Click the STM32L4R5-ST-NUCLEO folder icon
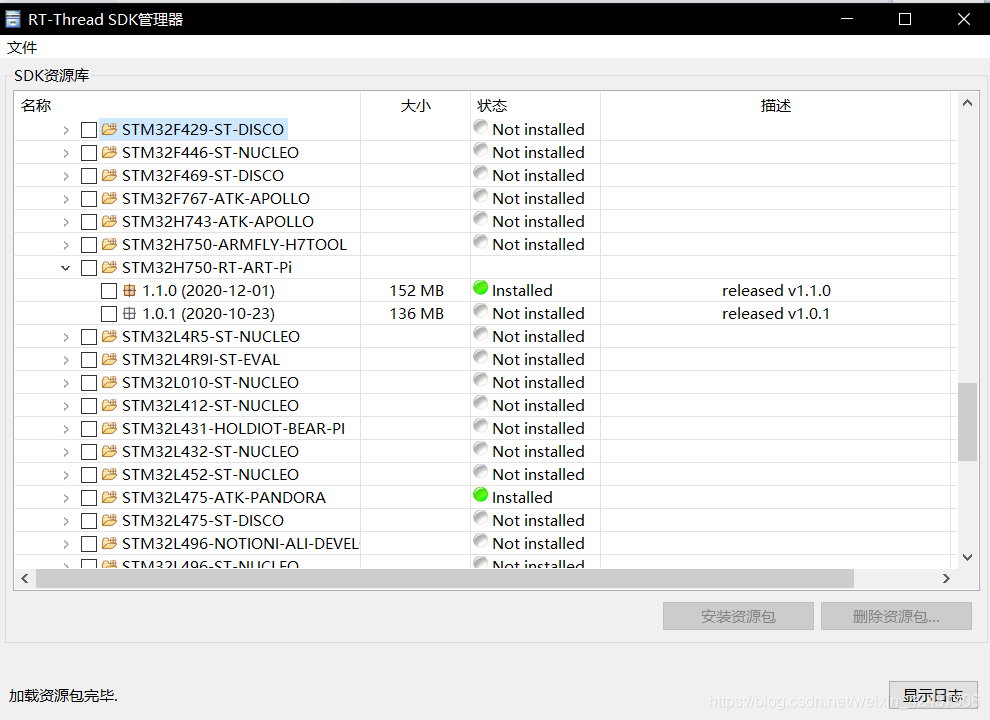This screenshot has height=720, width=990. point(109,337)
